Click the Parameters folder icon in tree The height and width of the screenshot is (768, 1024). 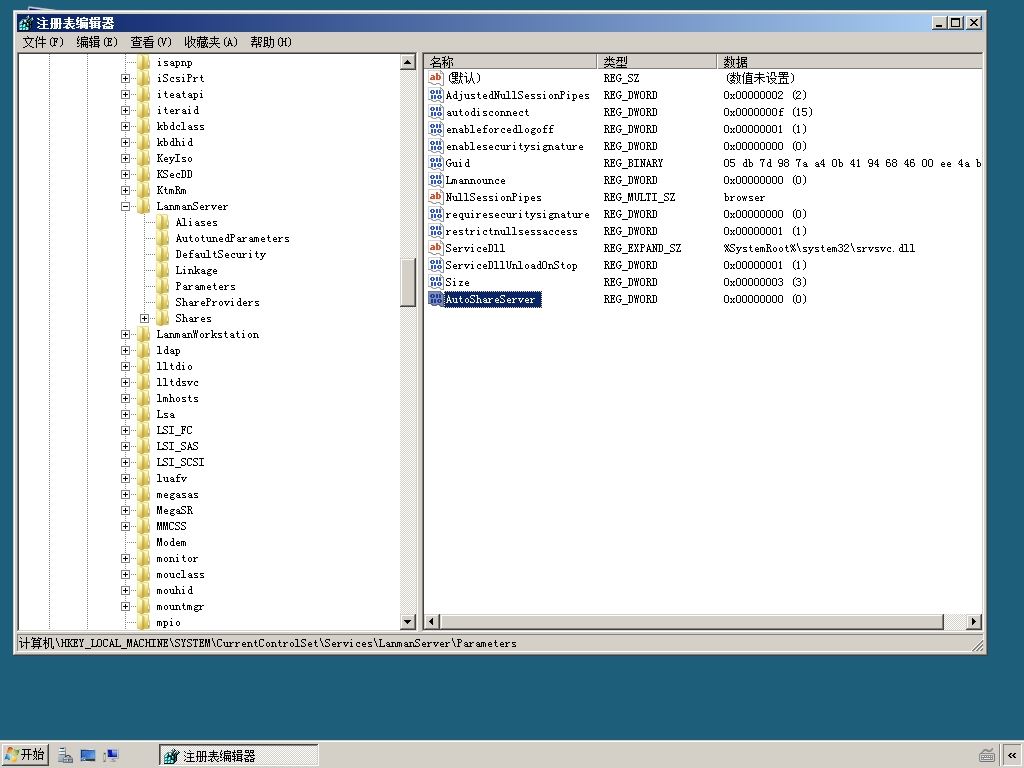point(163,286)
